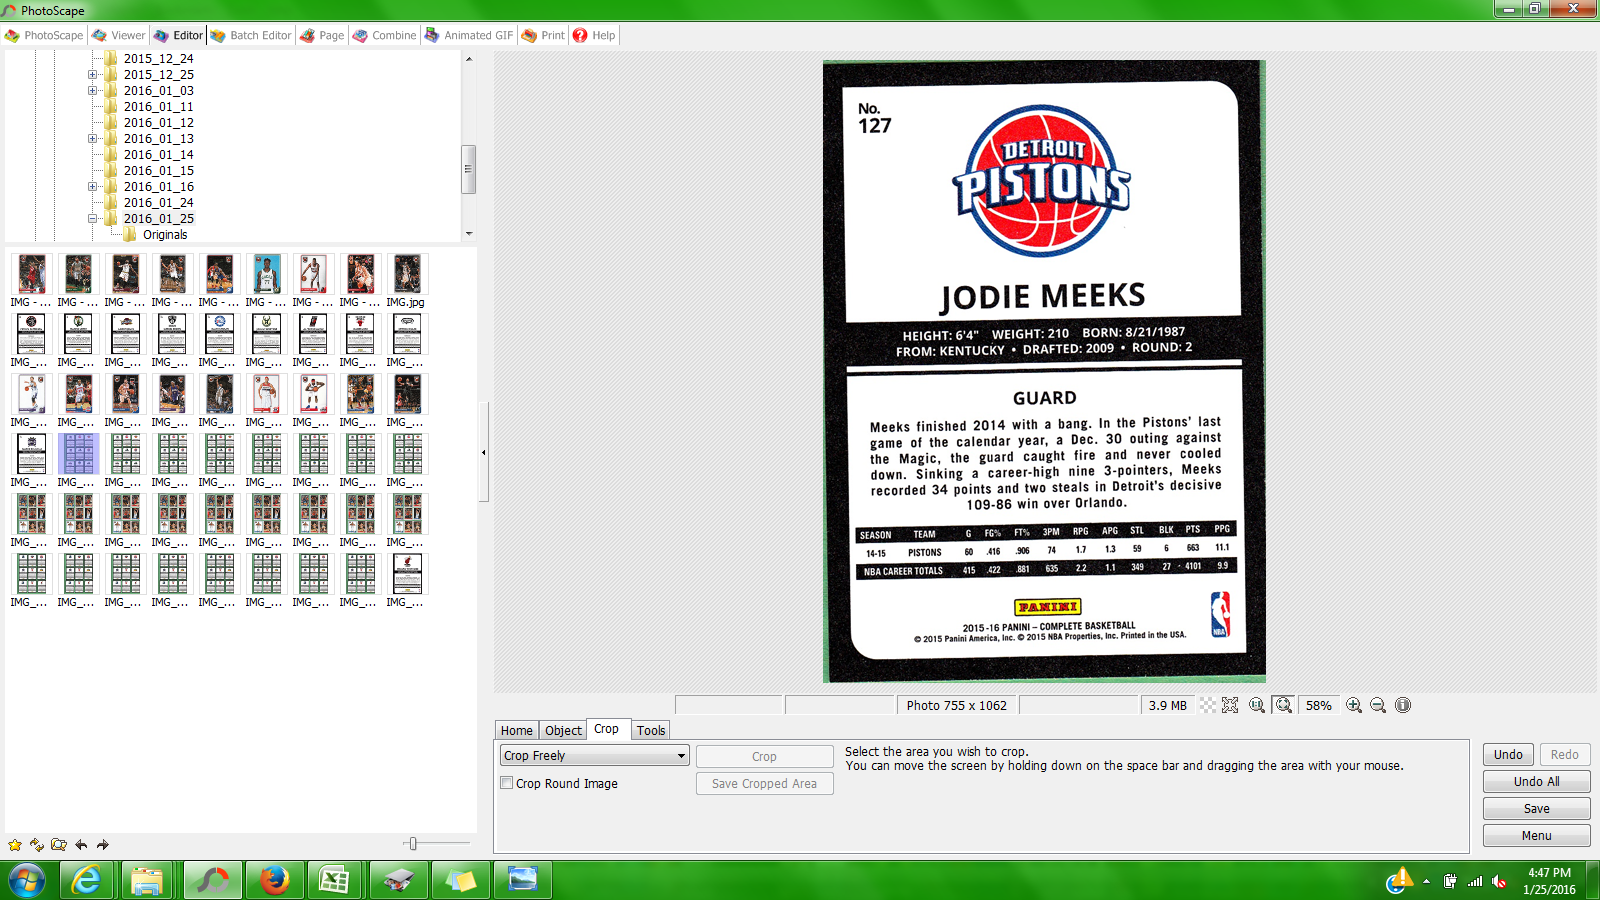Click the folder tree scroll-down arrow

tap(468, 234)
